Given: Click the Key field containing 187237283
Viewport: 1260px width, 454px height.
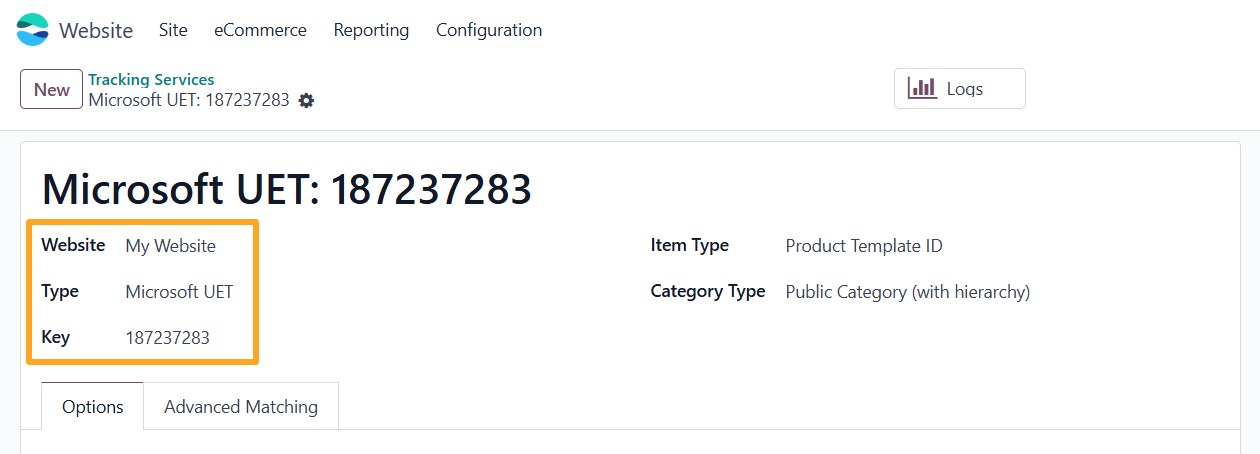Looking at the screenshot, I should click(x=168, y=338).
